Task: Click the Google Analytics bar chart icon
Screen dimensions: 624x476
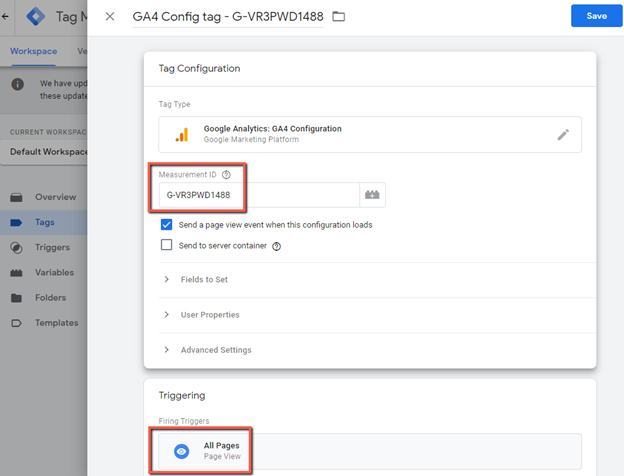Action: click(182, 135)
